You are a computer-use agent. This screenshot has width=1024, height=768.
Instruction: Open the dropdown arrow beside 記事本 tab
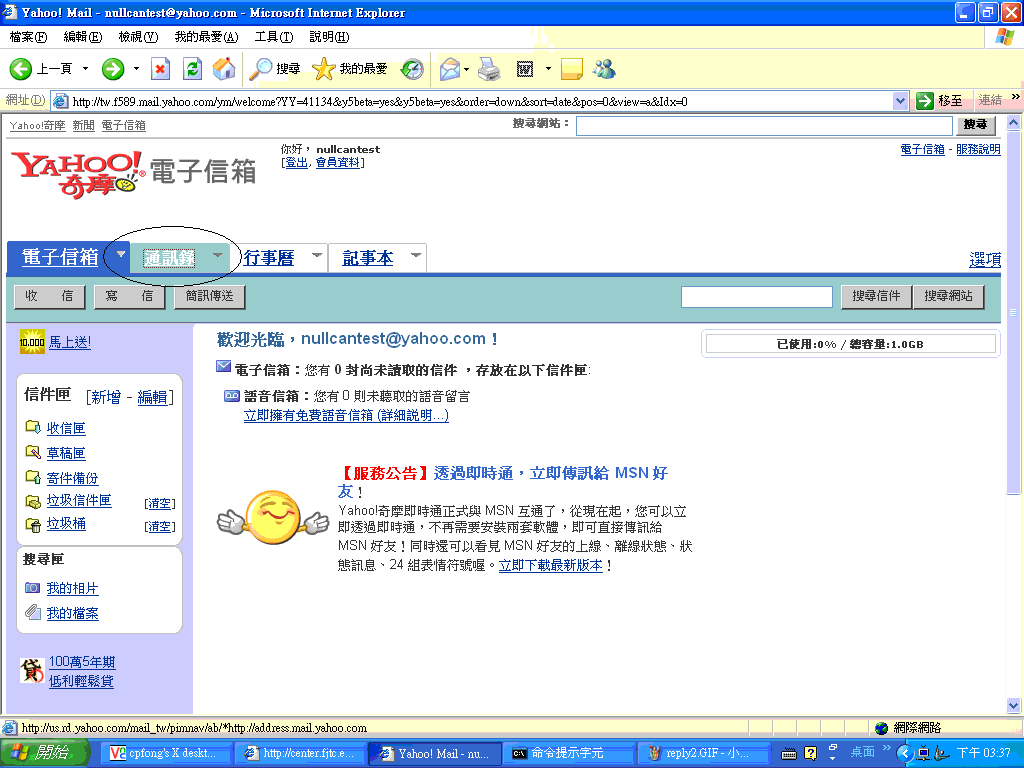click(416, 256)
